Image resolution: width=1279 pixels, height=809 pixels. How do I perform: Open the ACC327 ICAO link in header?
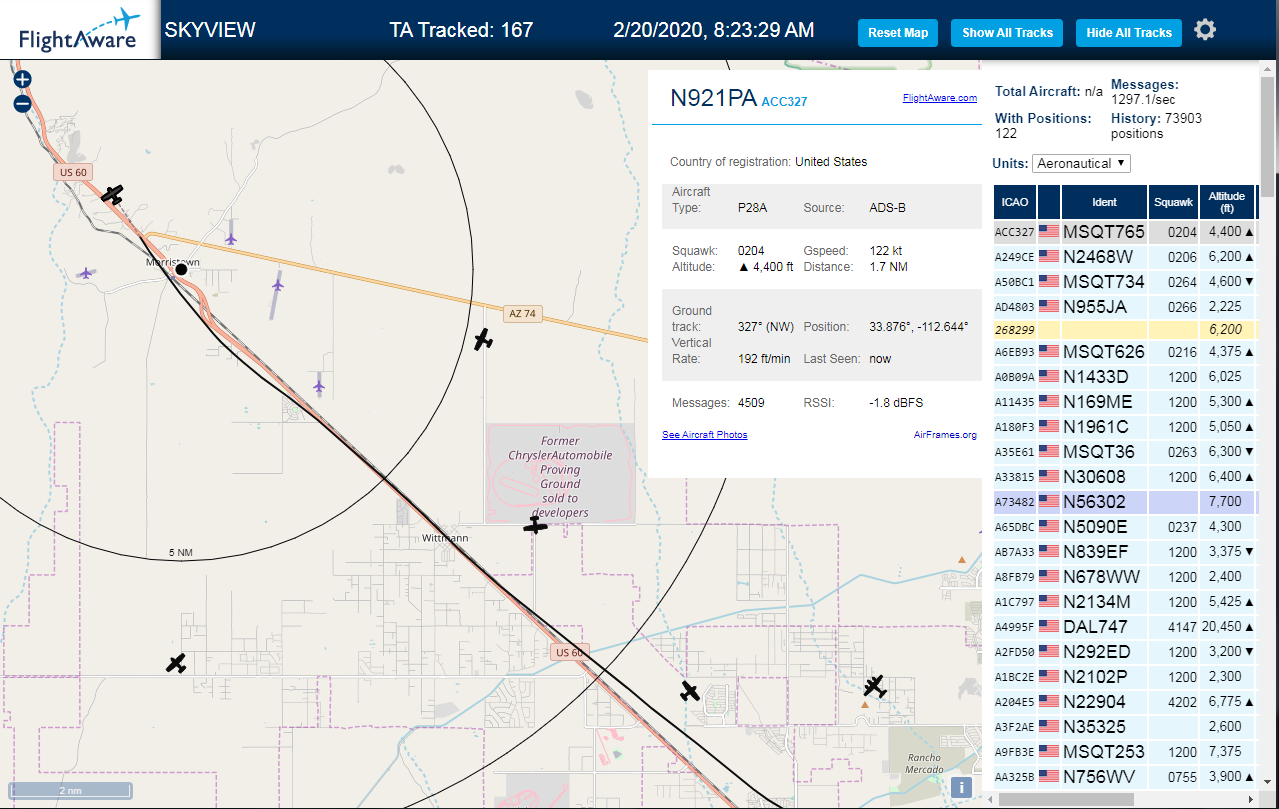784,102
